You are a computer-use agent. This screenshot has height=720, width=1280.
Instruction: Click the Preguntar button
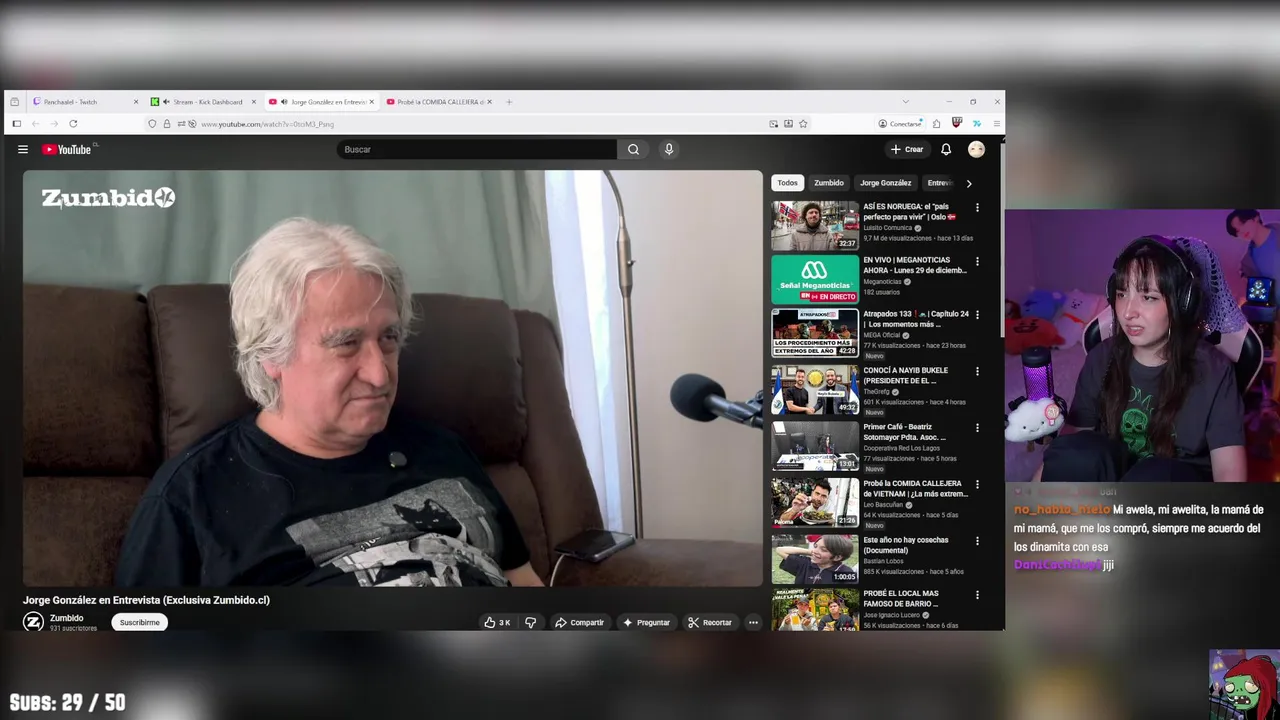[x=646, y=622]
